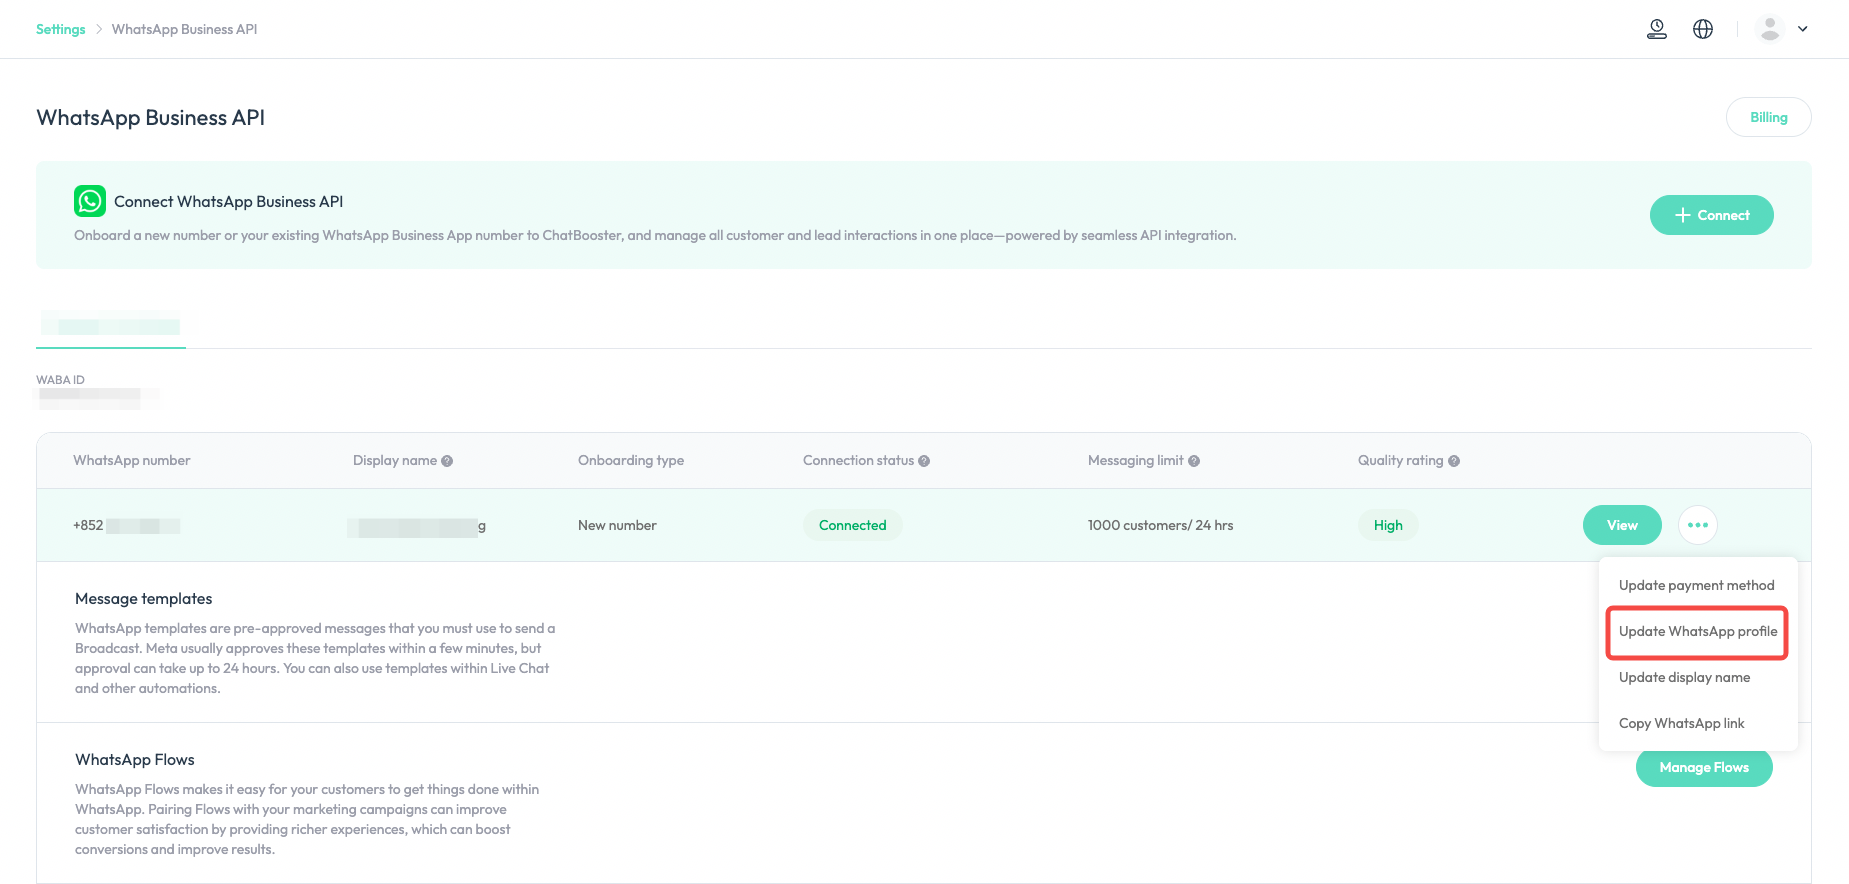
Task: Click the Connected status badge
Action: (853, 525)
